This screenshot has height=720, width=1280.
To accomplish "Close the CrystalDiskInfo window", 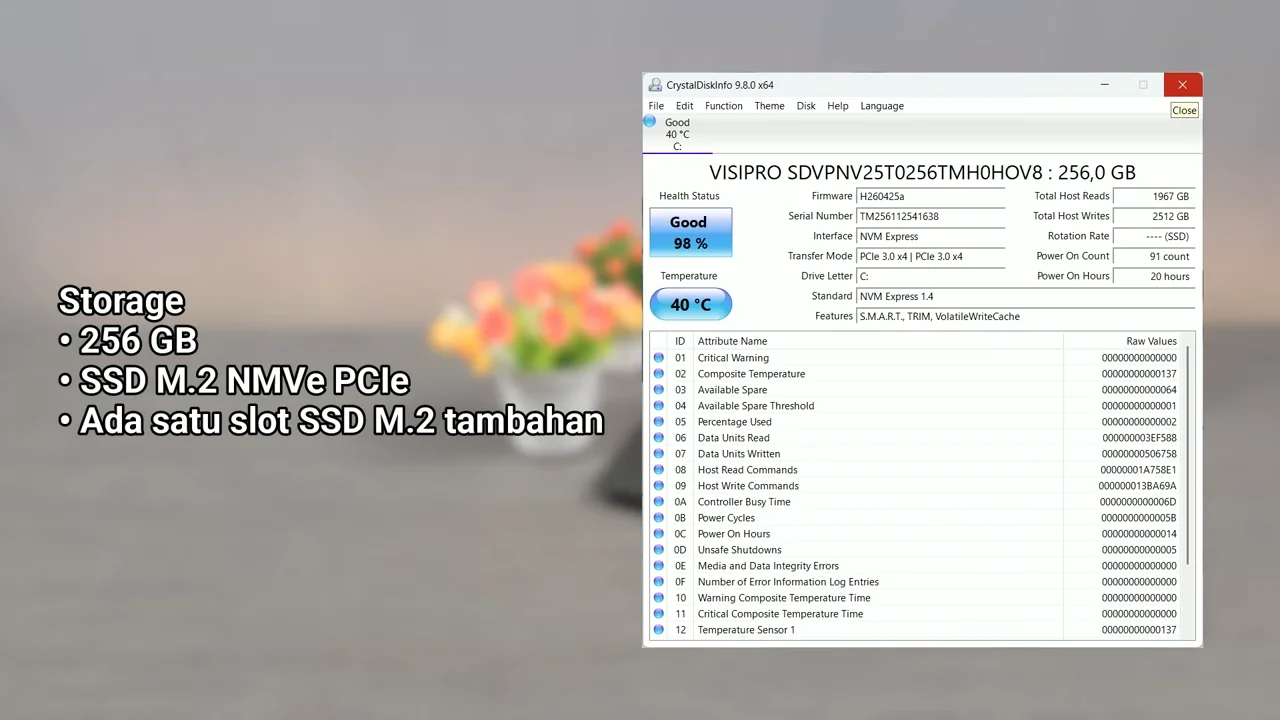I will pyautogui.click(x=1182, y=85).
